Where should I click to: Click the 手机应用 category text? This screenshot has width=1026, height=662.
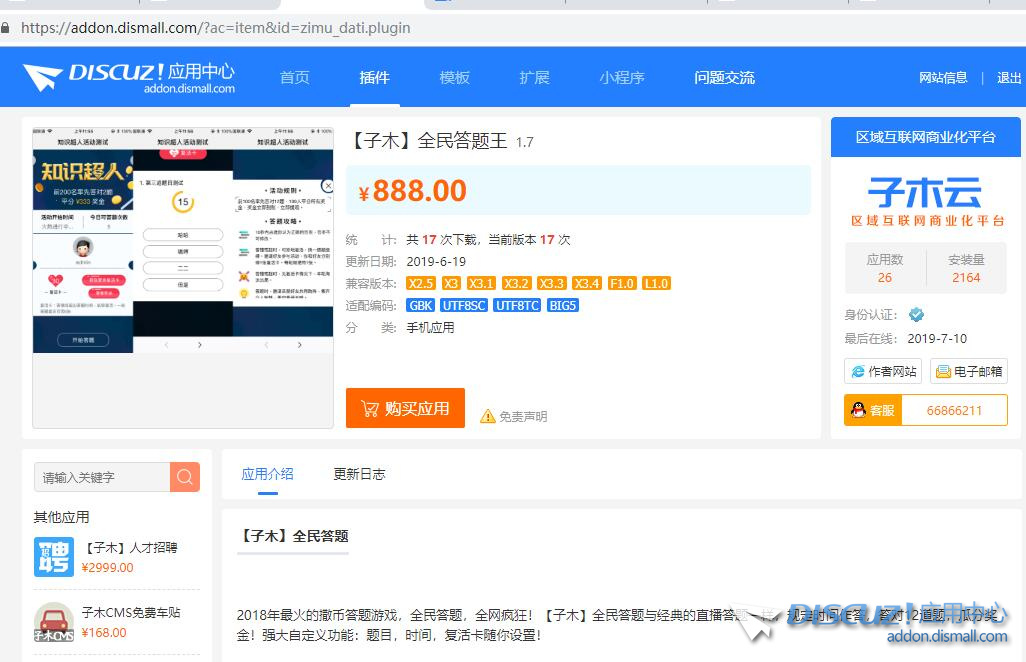pyautogui.click(x=431, y=328)
